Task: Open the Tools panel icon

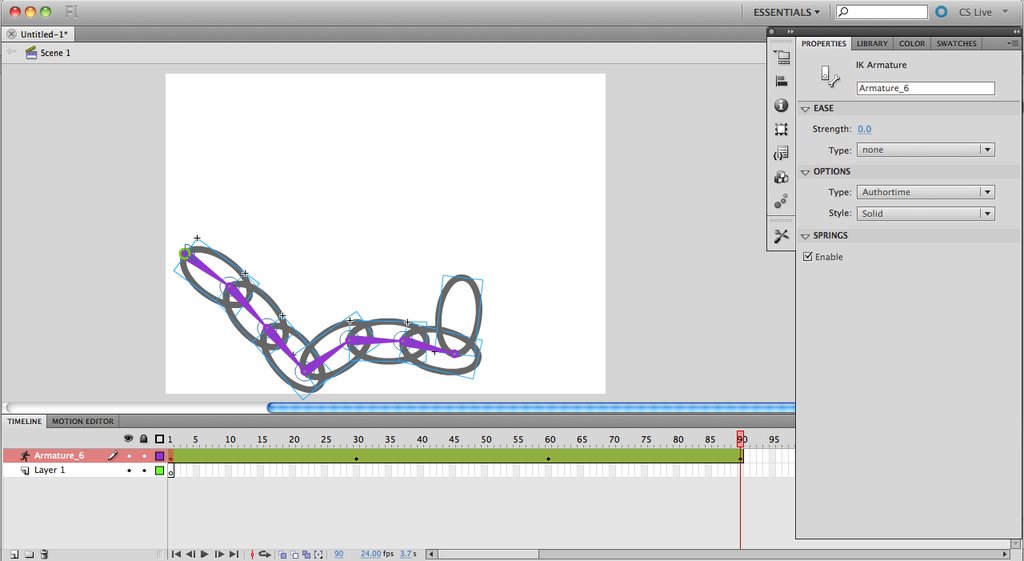Action: point(781,236)
